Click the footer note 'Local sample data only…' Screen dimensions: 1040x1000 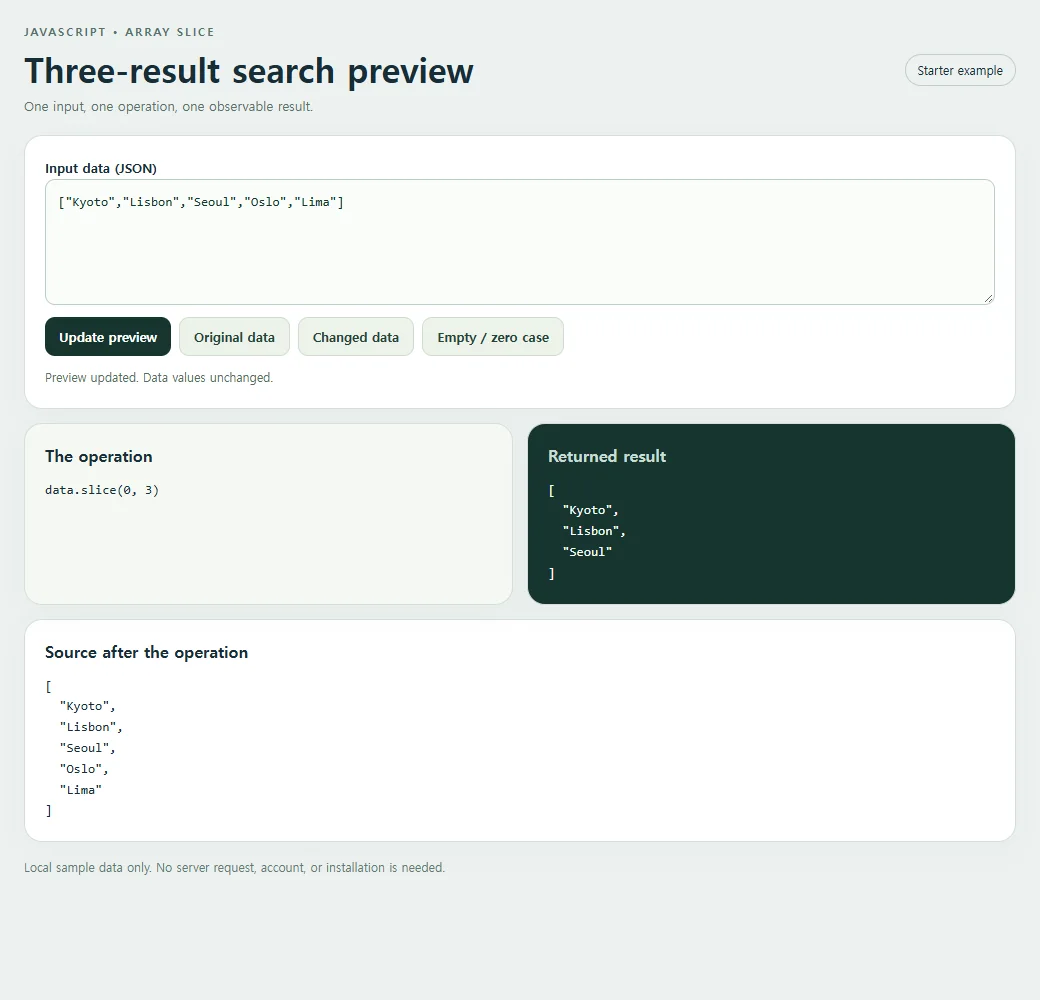click(x=235, y=867)
